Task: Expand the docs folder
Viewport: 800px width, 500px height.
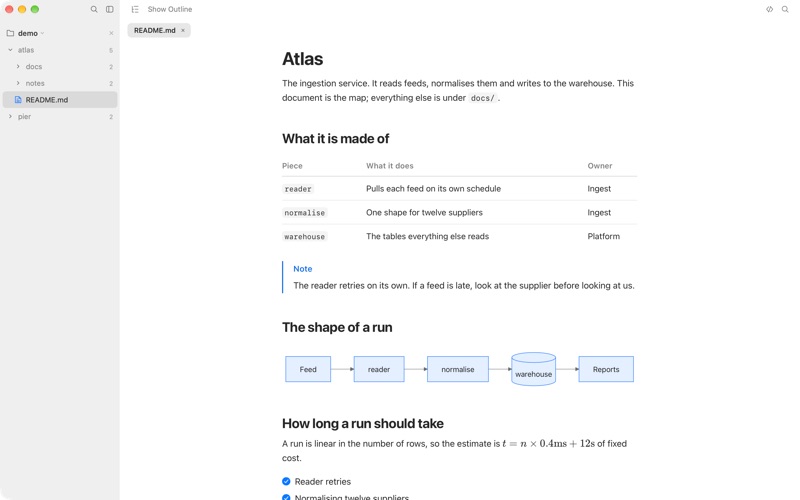Action: [x=18, y=67]
